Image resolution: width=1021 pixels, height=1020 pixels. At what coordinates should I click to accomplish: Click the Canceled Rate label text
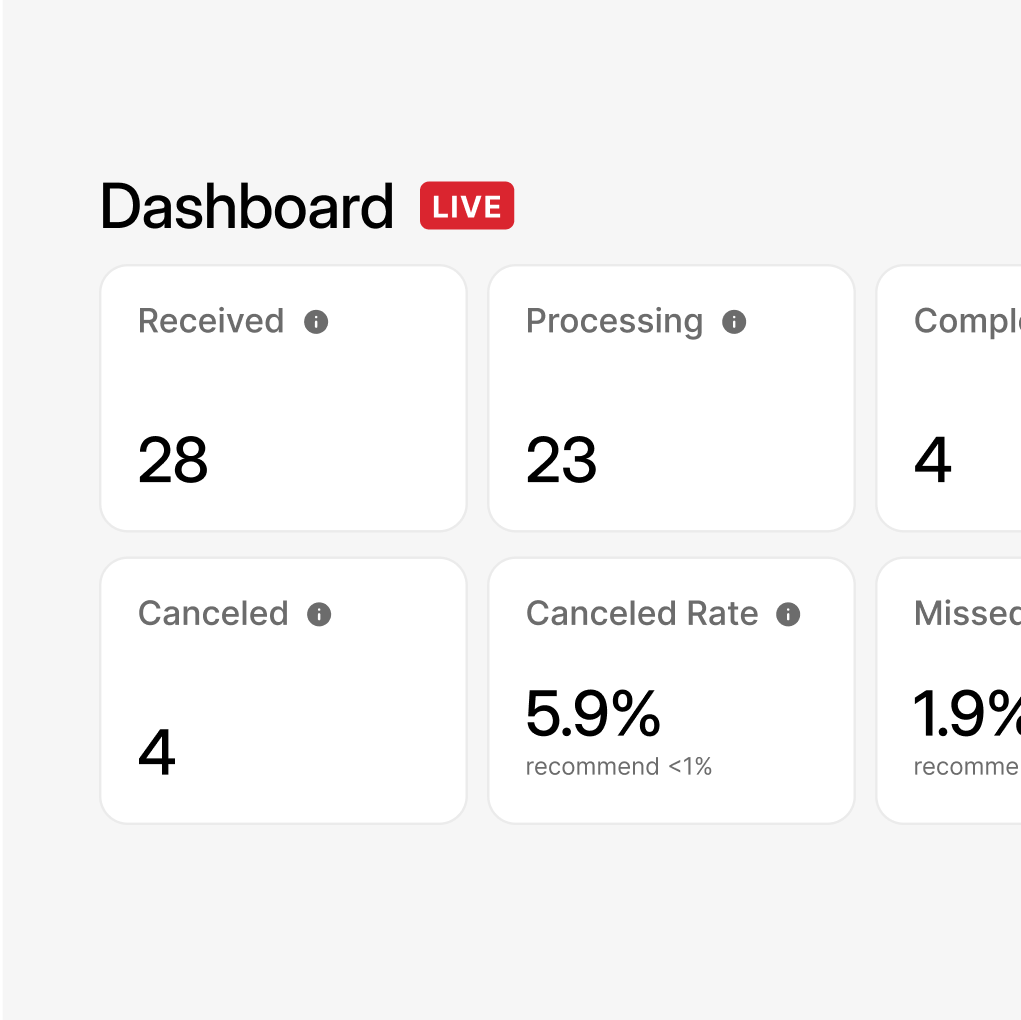pyautogui.click(x=642, y=613)
